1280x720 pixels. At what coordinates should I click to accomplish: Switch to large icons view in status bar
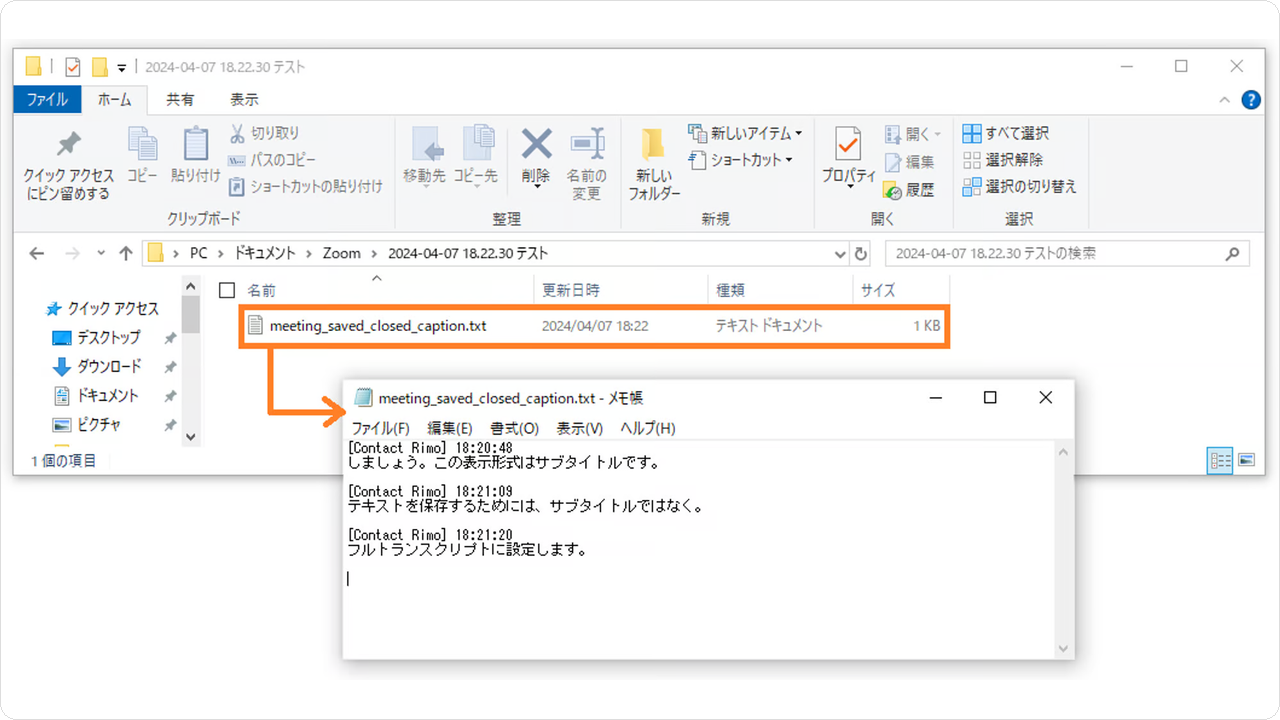pos(1246,460)
